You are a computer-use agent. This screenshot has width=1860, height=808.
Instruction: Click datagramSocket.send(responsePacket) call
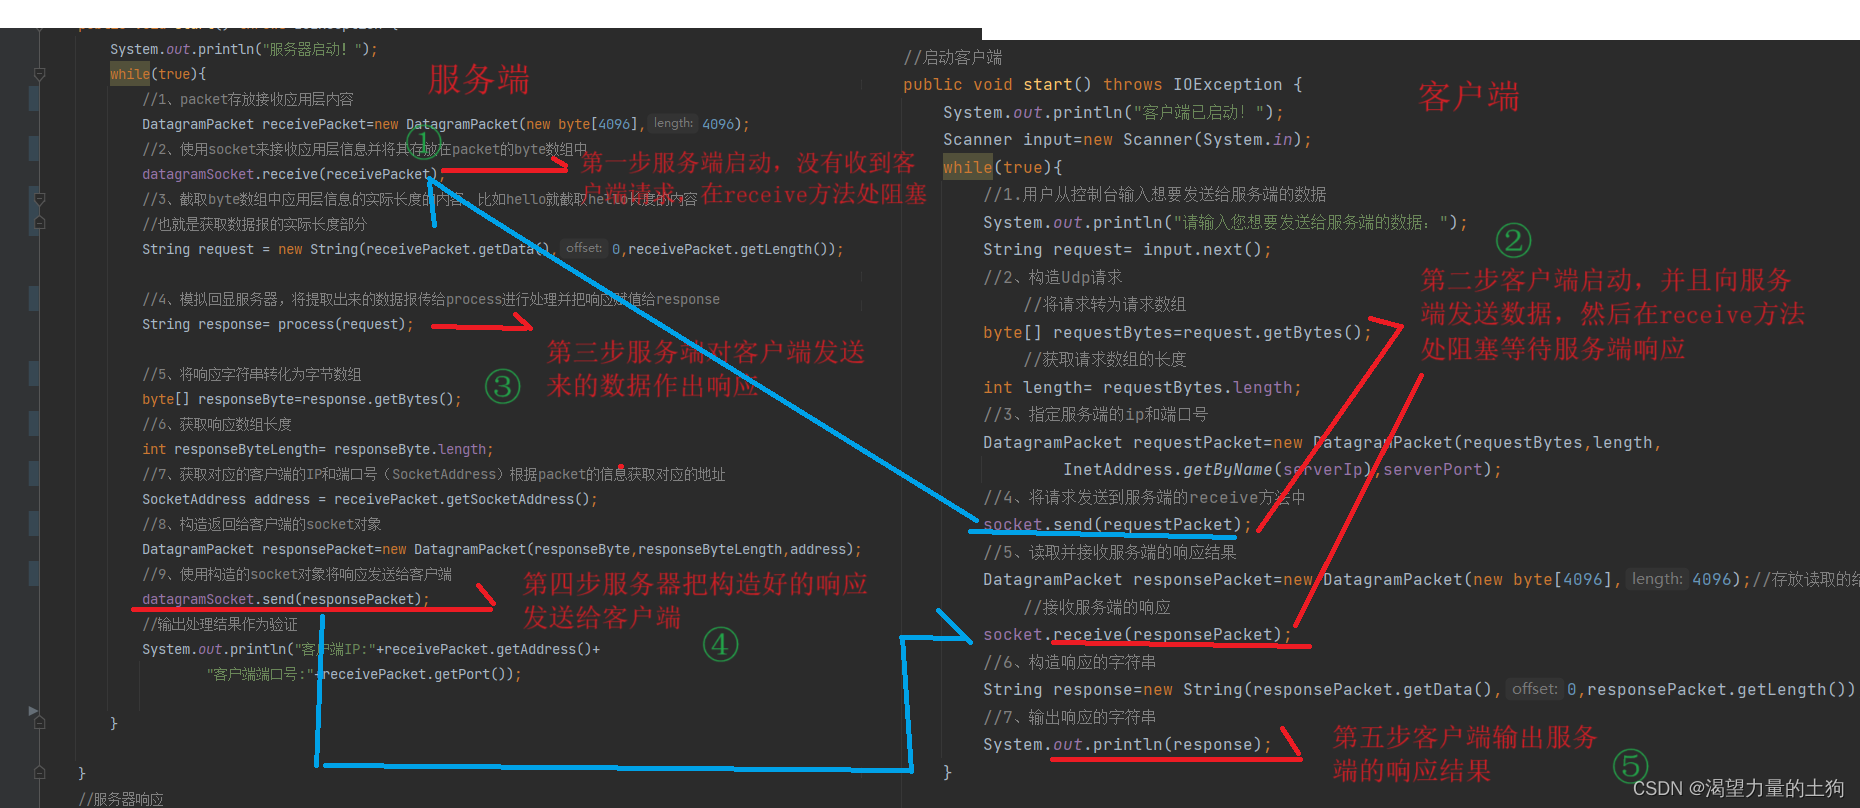click(x=285, y=599)
